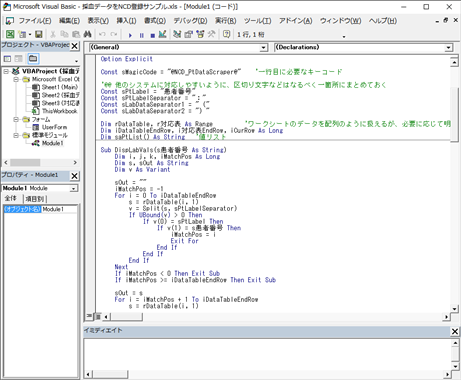This screenshot has height=380, width=461.
Task: Open the ファイル(F) menu
Action: coord(35,21)
